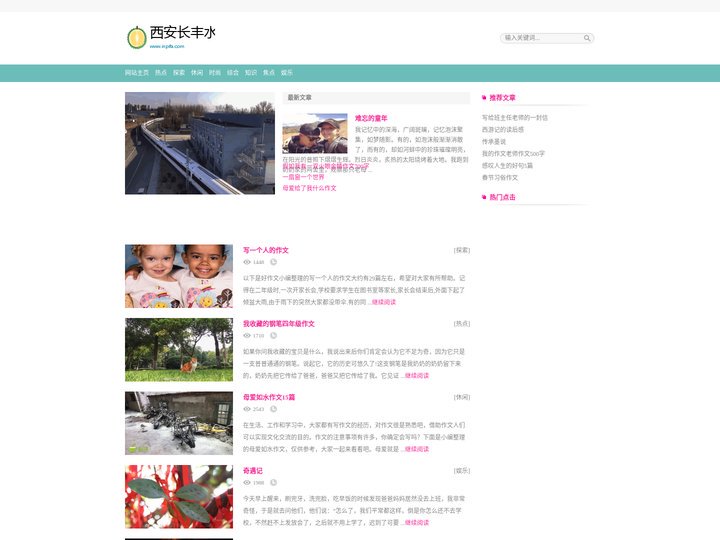Screen dimensions: 720x540
Task: Open sidebar link 写给班主任老师的一封信
Action: point(515,118)
